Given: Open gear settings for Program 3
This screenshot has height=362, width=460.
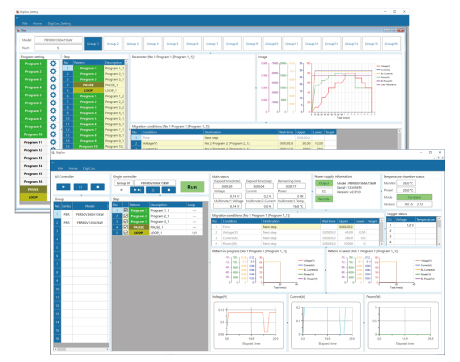Looking at the screenshot, I should [x=53, y=79].
